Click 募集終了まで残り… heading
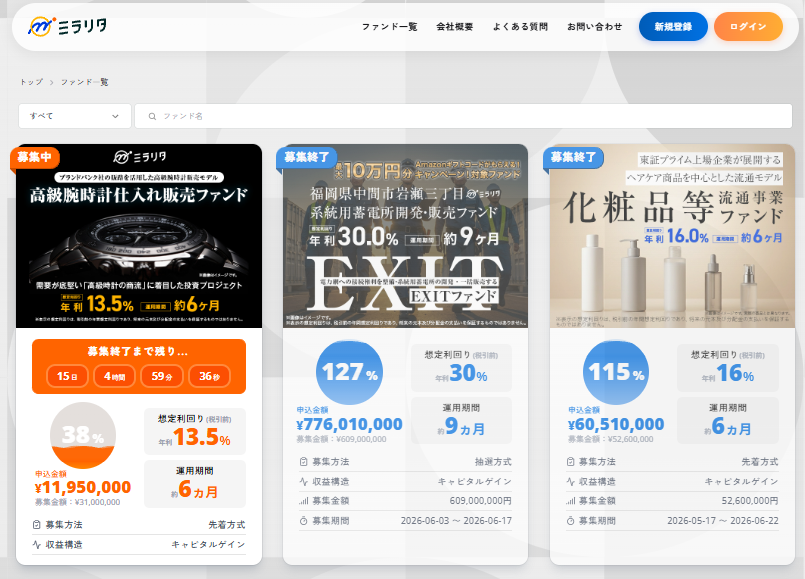805x579 pixels. coord(138,352)
